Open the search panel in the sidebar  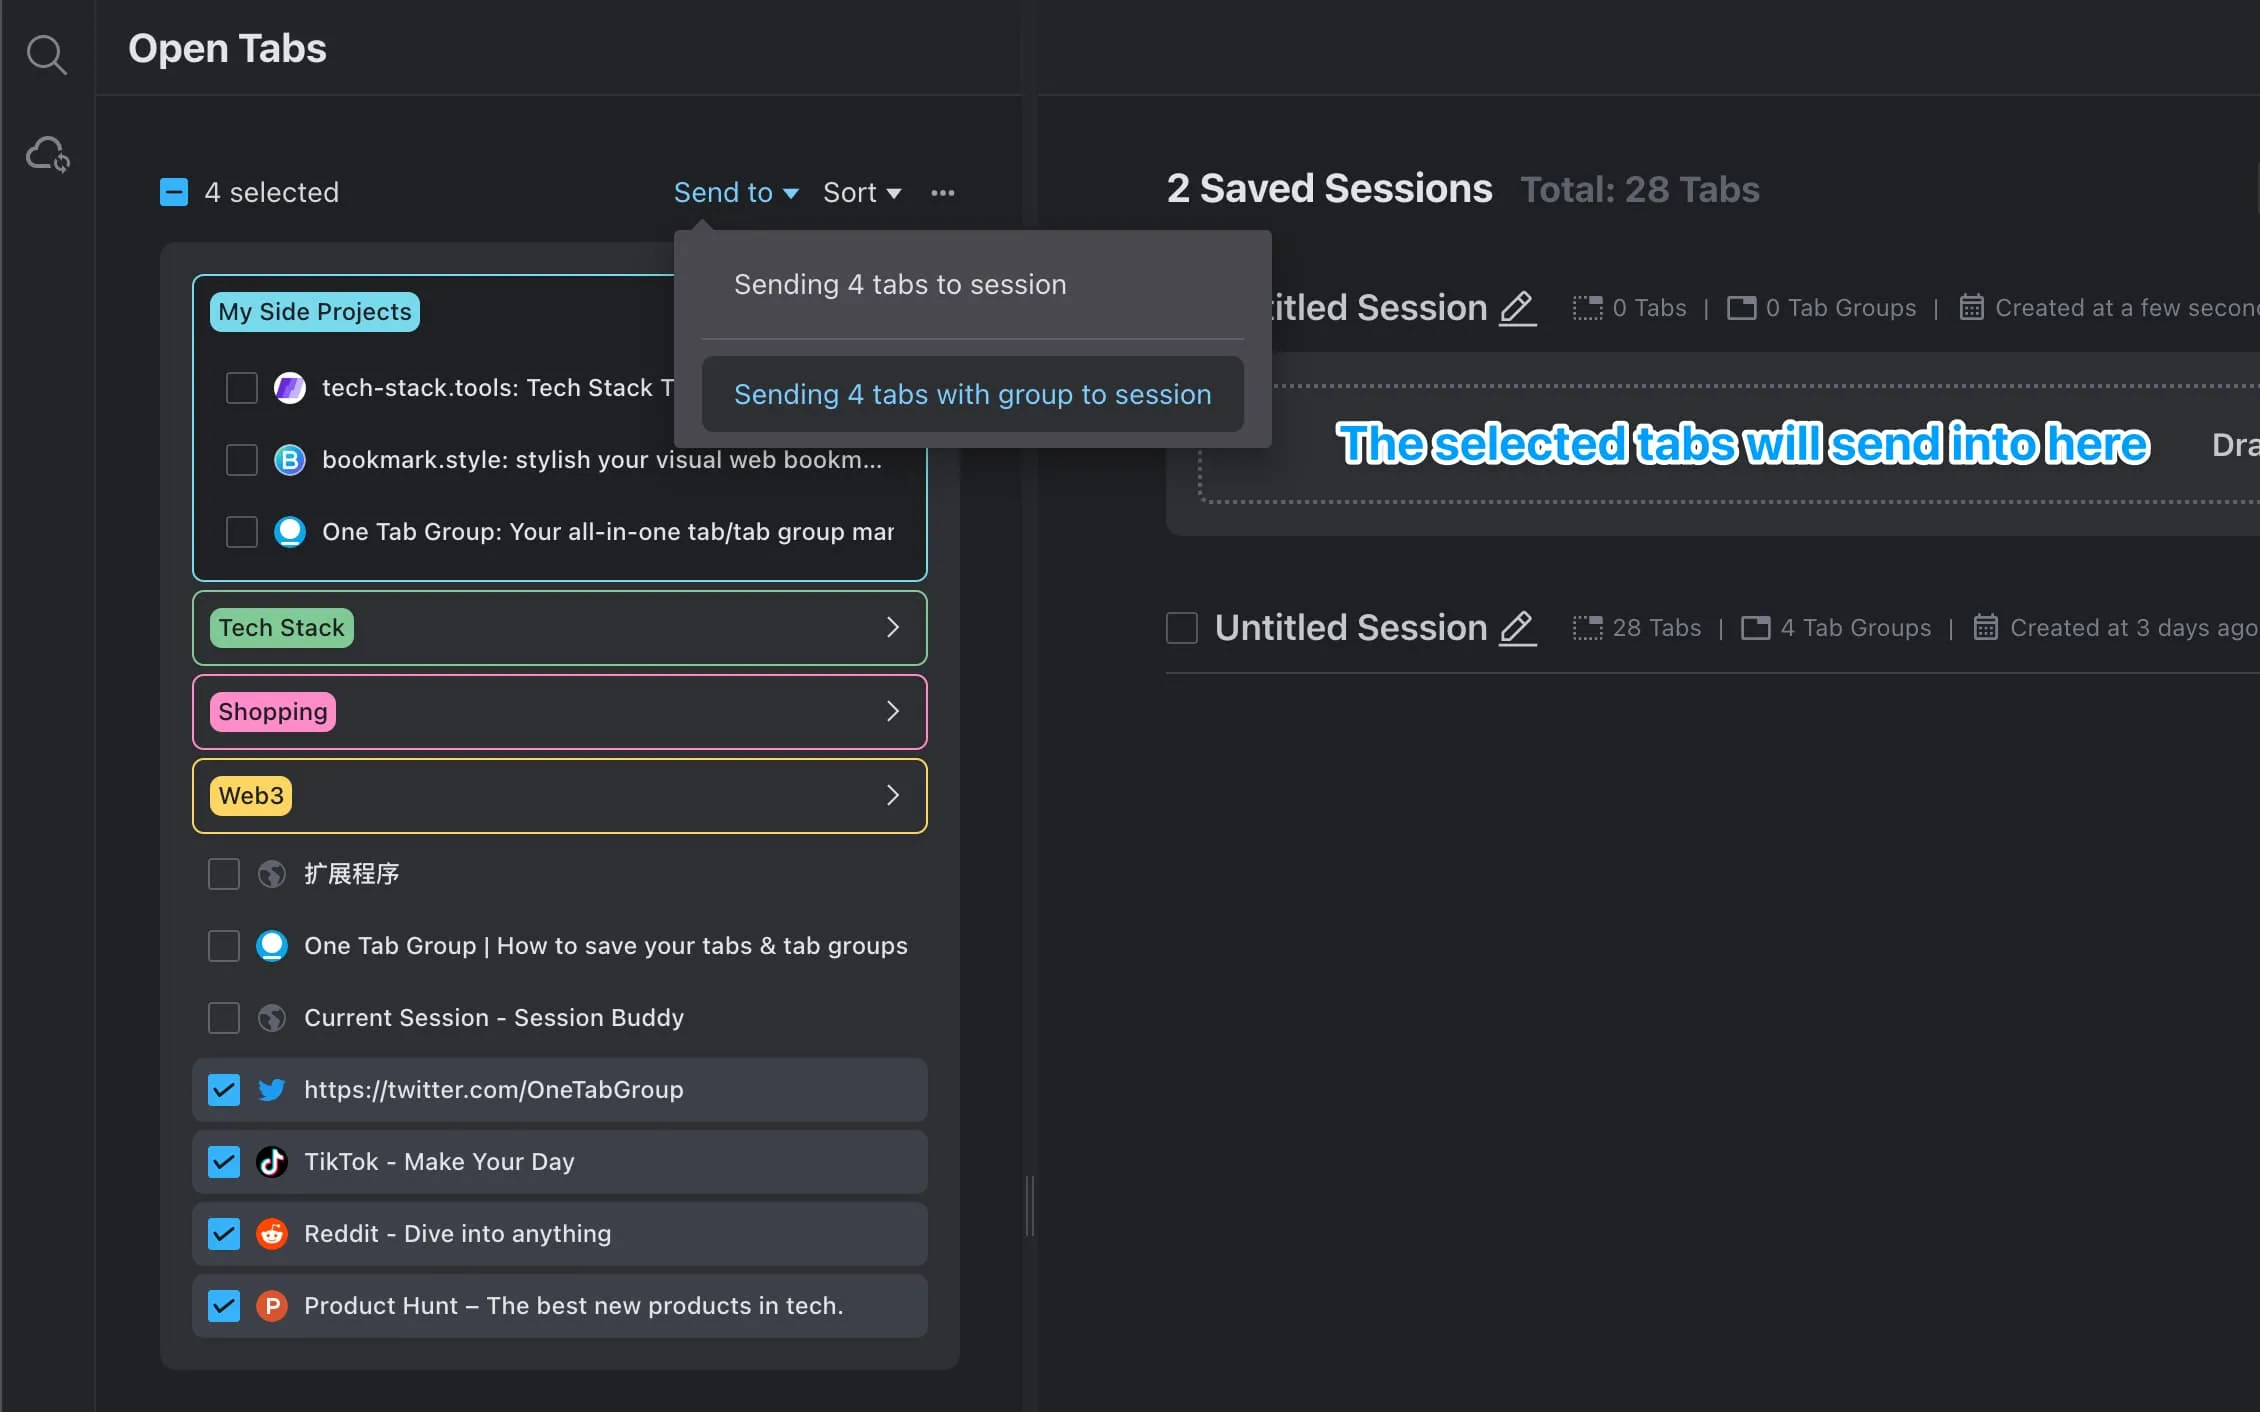(x=47, y=55)
